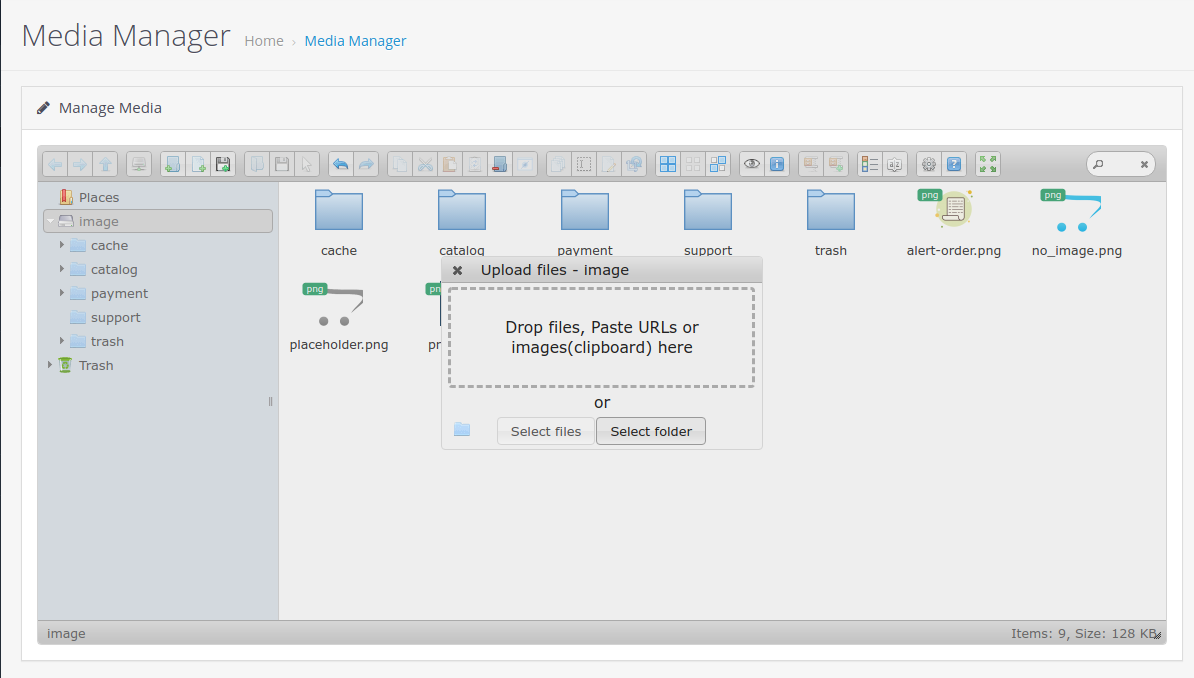
Task: Toggle icons view mode
Action: point(667,163)
